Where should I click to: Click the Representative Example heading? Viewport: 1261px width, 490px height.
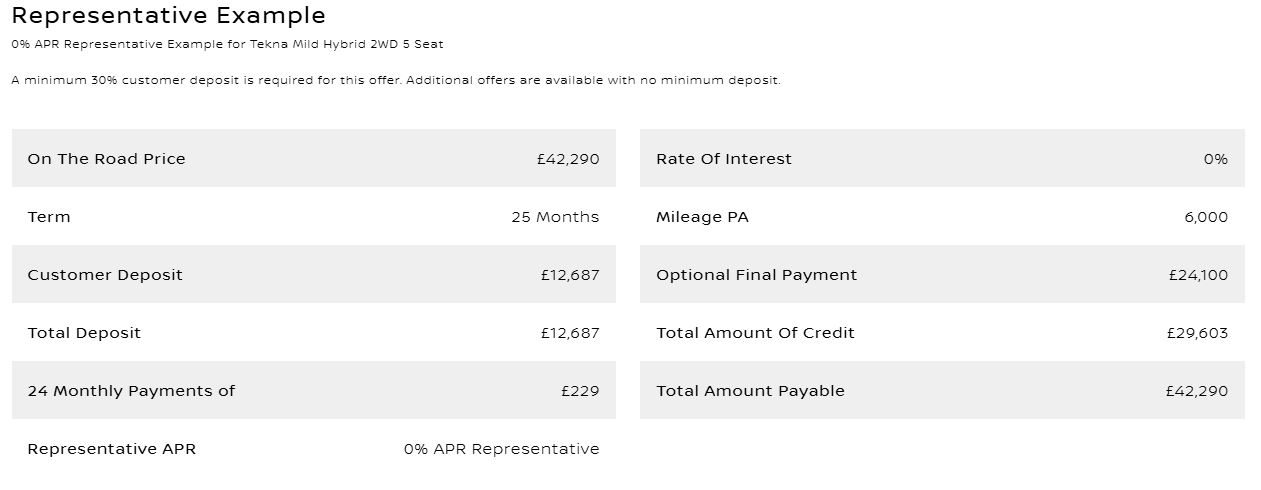coord(168,16)
